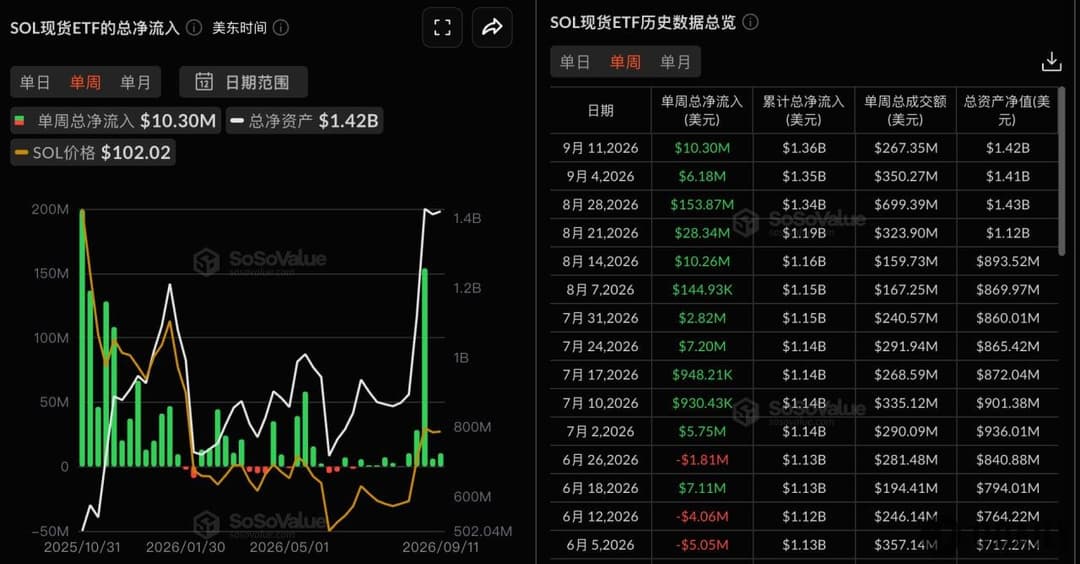The image size is (1080, 564).
Task: Download historical data icon
Action: [1051, 62]
